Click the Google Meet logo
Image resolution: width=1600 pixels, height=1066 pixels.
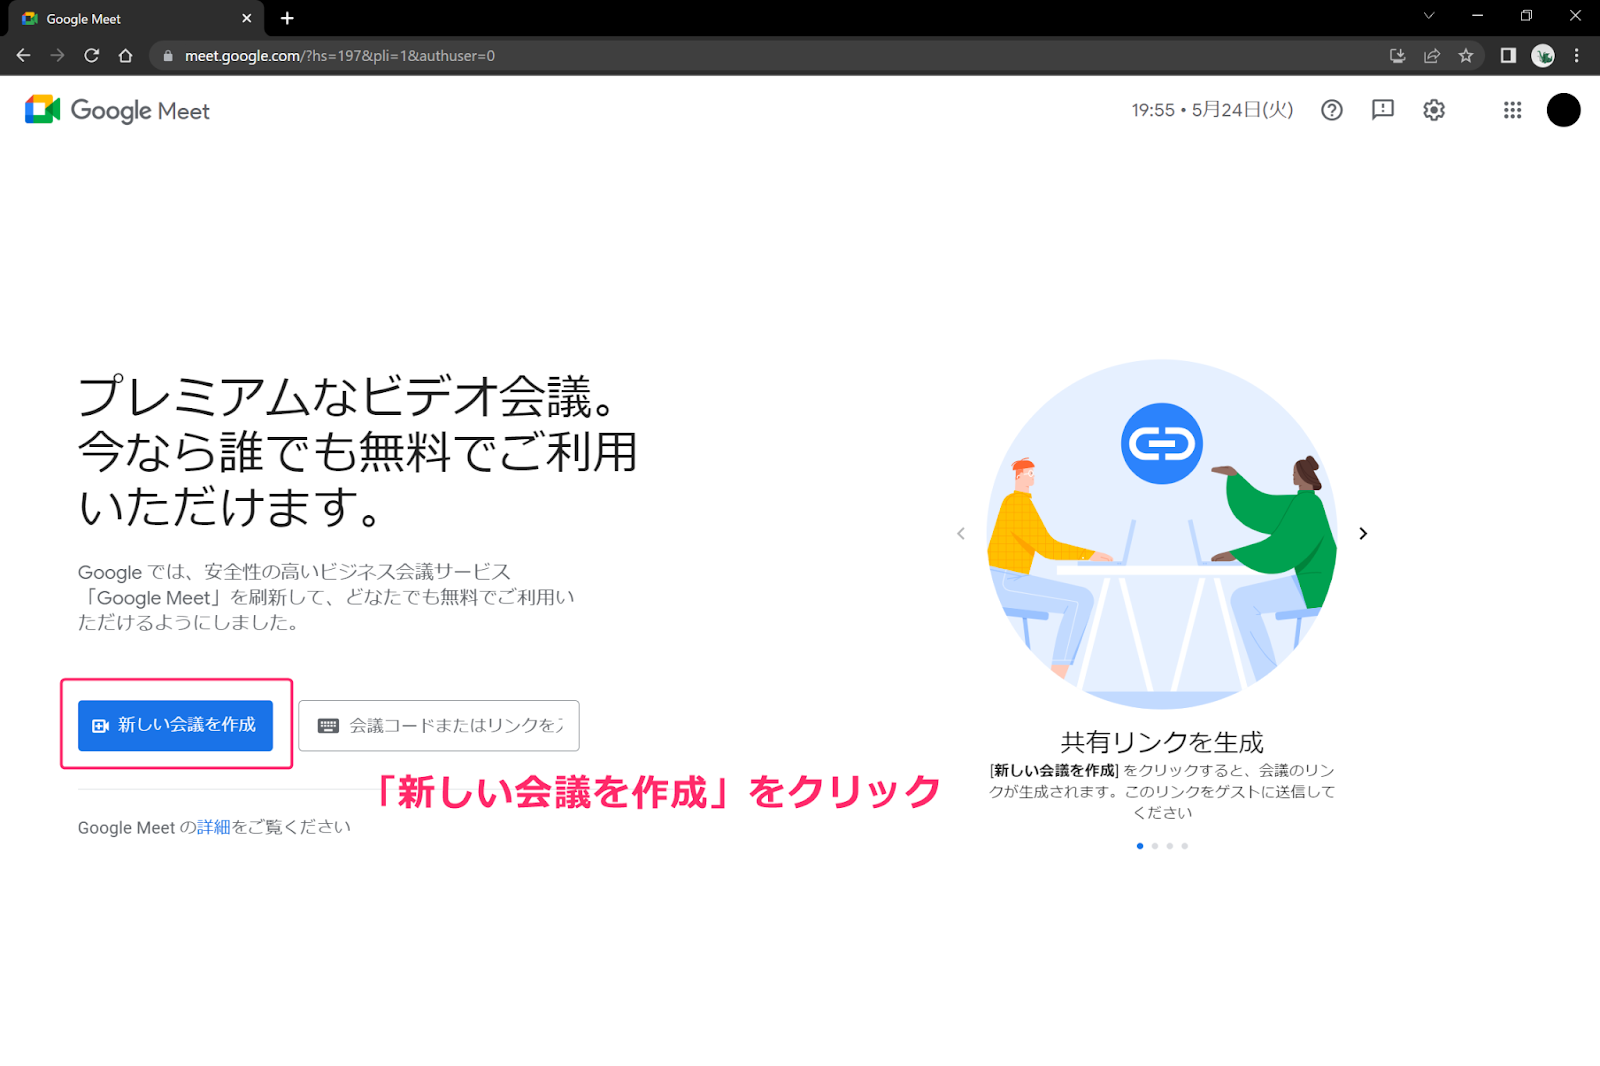coord(117,110)
